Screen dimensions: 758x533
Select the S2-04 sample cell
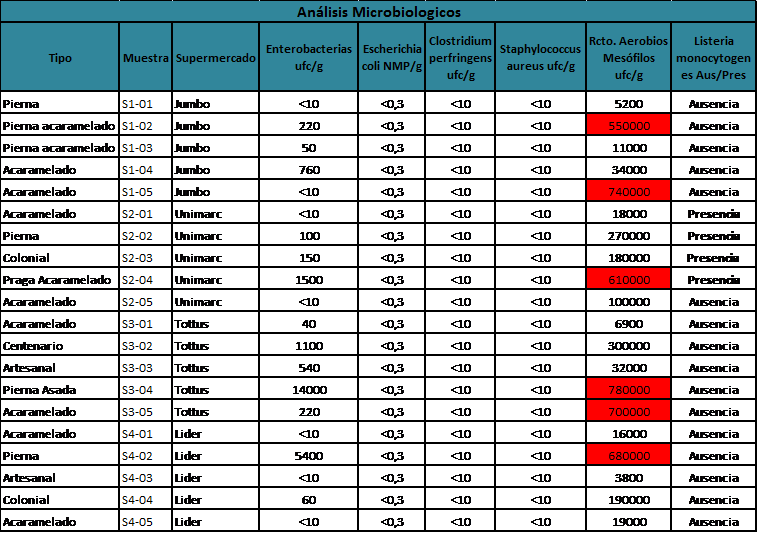(145, 279)
